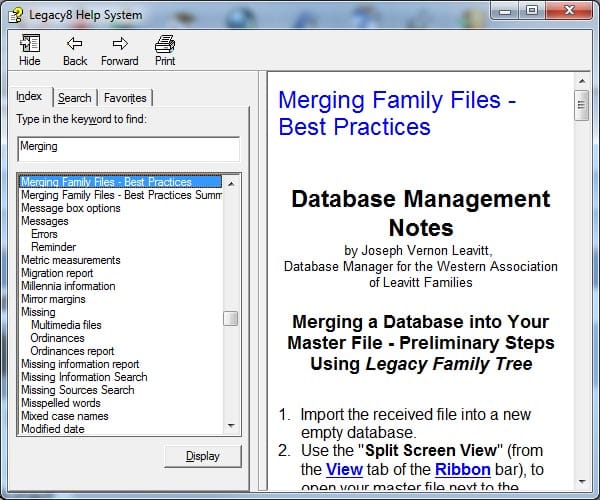Click the index list scrollbar thumb
Screen dimensions: 600x500
(x=231, y=318)
